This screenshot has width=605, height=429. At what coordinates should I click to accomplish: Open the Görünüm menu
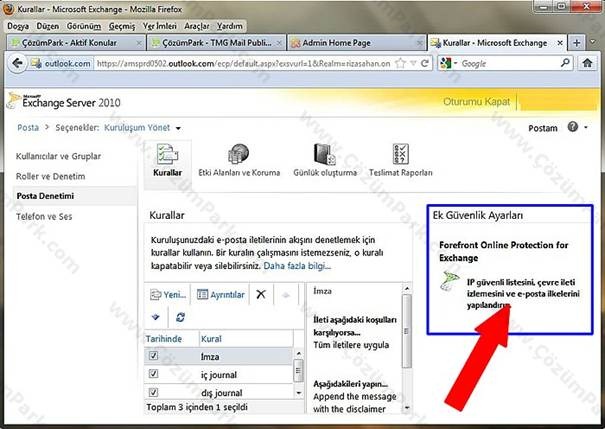[84, 26]
